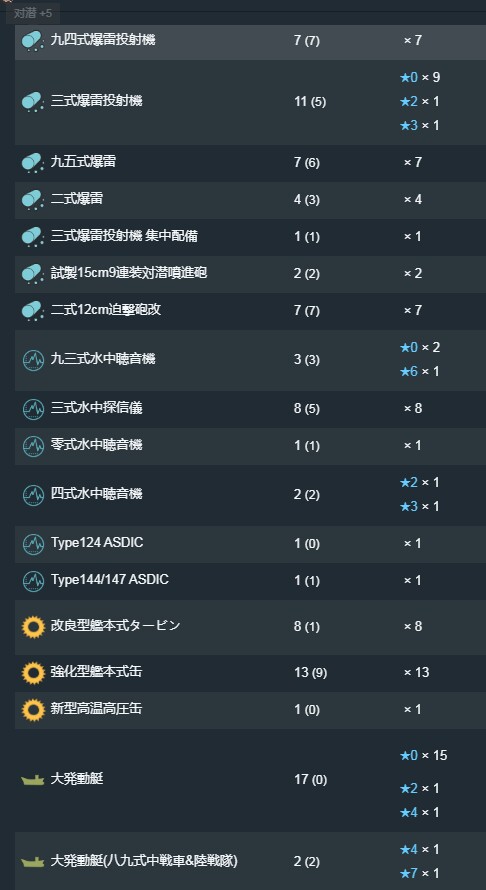This screenshot has height=890, width=486.
Task: Click the 零式水中聴音機 entry
Action: [x=97, y=444]
